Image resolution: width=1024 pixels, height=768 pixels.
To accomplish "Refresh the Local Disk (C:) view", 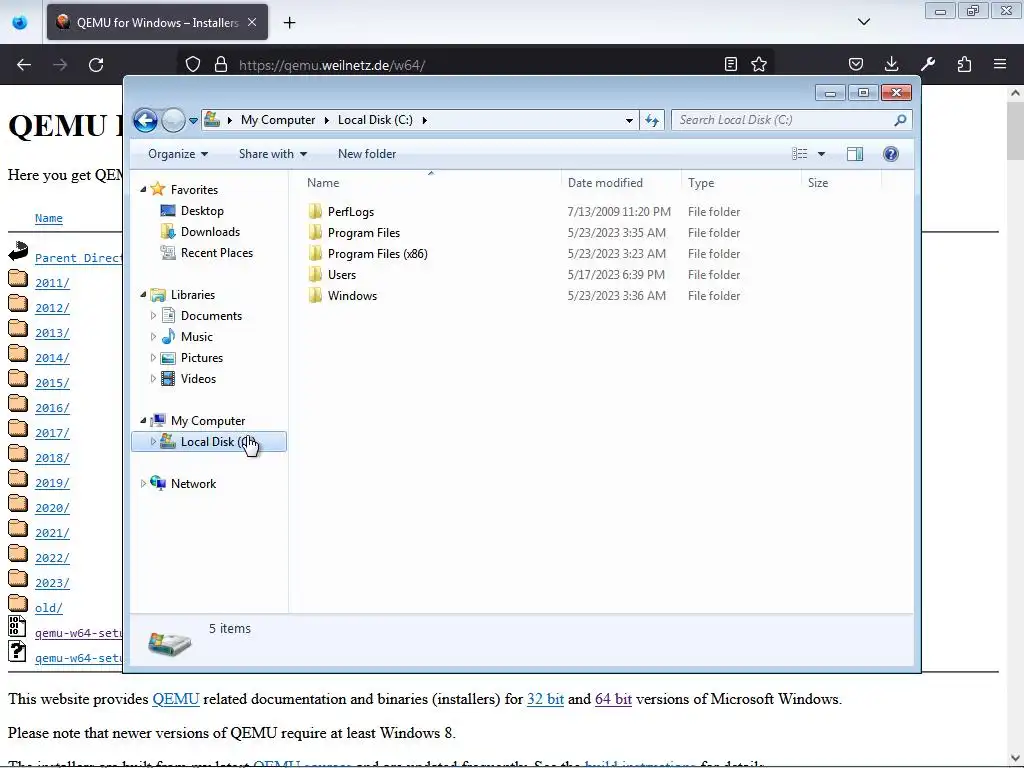I will tap(652, 120).
